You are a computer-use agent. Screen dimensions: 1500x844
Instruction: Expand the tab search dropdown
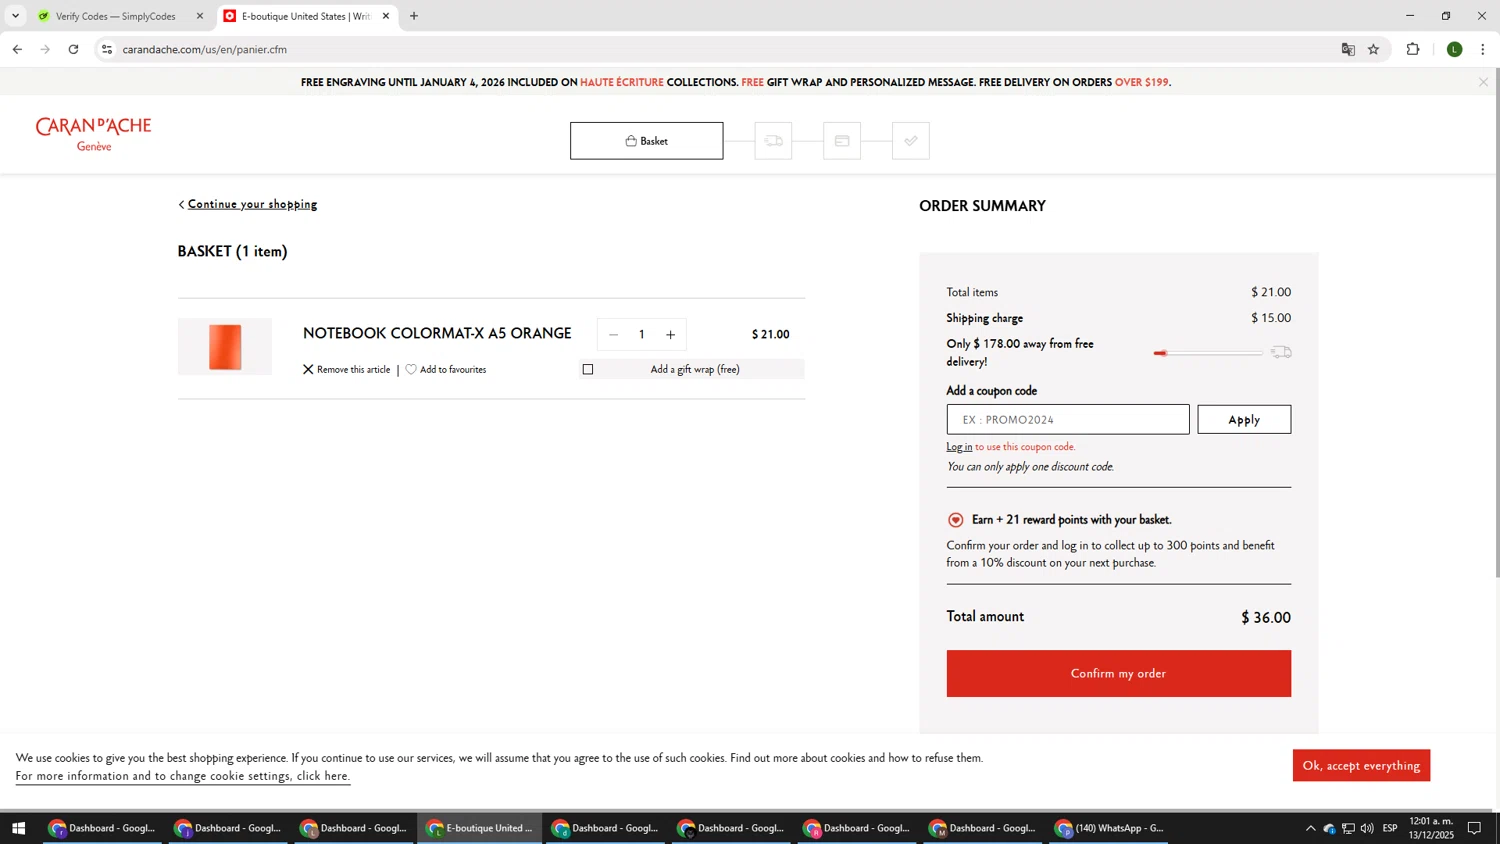(x=15, y=16)
